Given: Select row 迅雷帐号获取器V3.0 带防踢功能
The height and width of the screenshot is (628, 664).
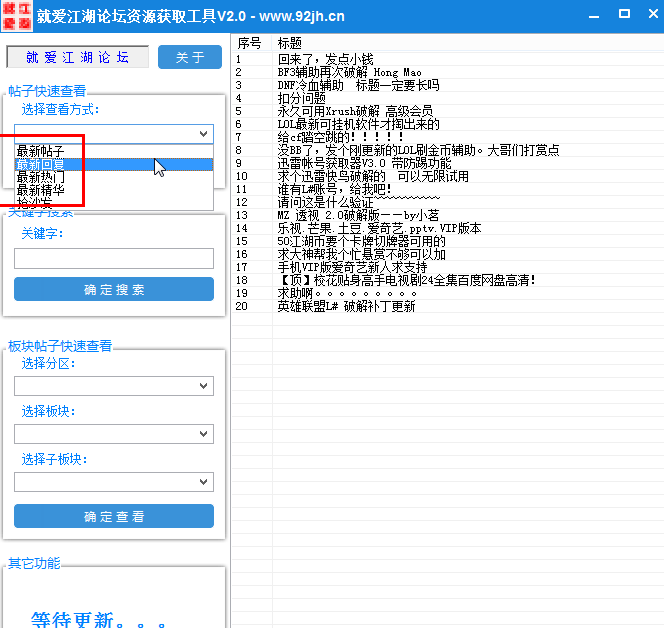Looking at the screenshot, I should coord(448,163).
